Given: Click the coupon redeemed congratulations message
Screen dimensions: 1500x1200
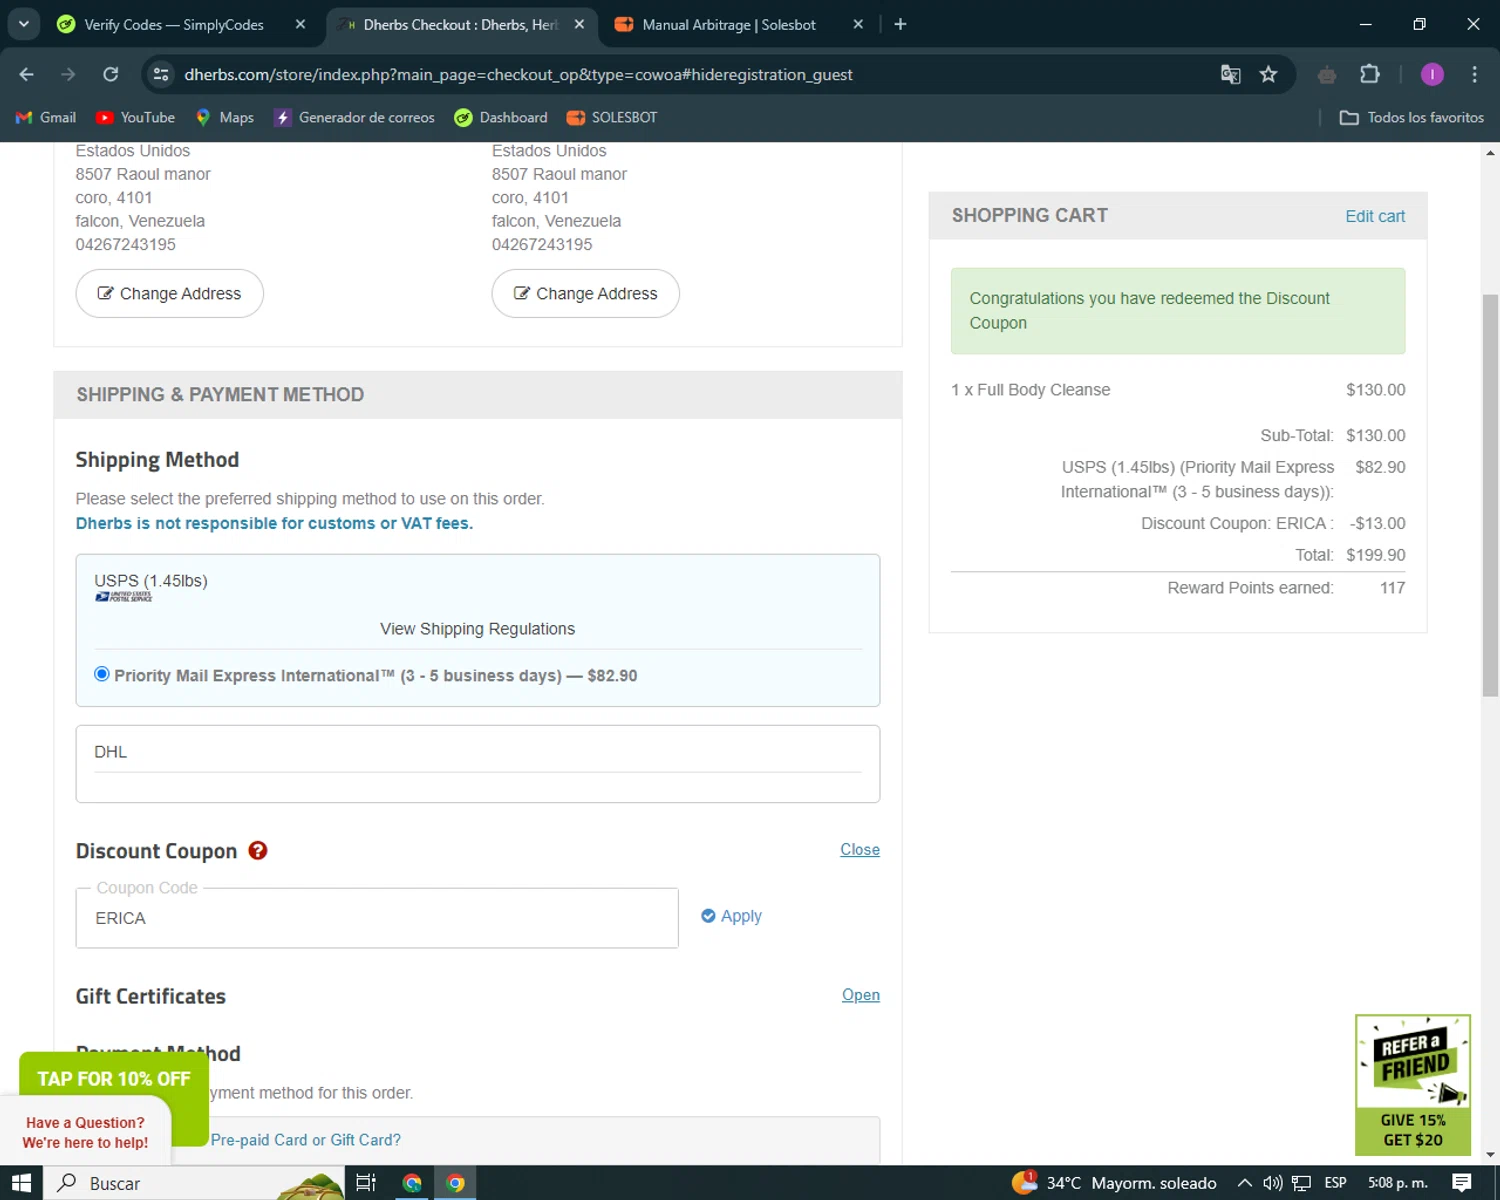Looking at the screenshot, I should (1178, 311).
